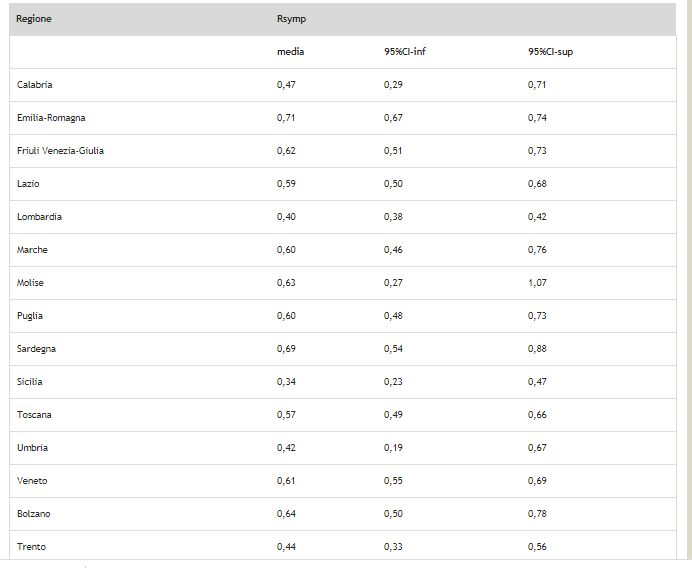692x568 pixels.
Task: Click the Rsymp column header
Action: tap(292, 19)
